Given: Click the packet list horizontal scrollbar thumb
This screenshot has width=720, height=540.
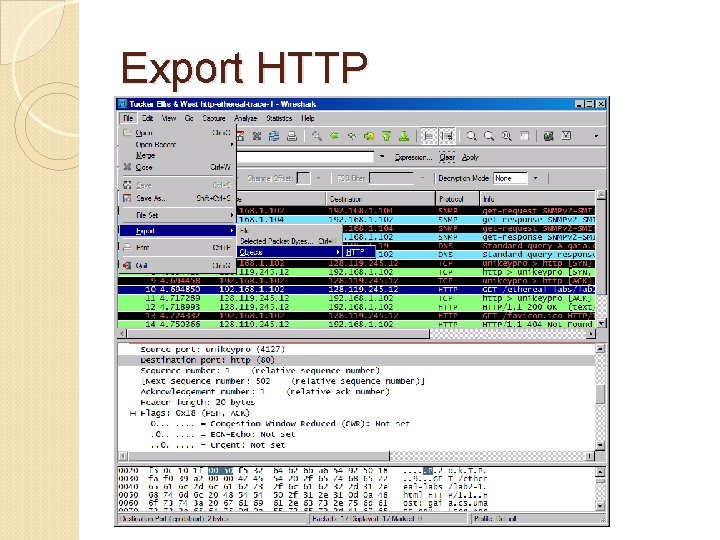Looking at the screenshot, I should point(278,334).
